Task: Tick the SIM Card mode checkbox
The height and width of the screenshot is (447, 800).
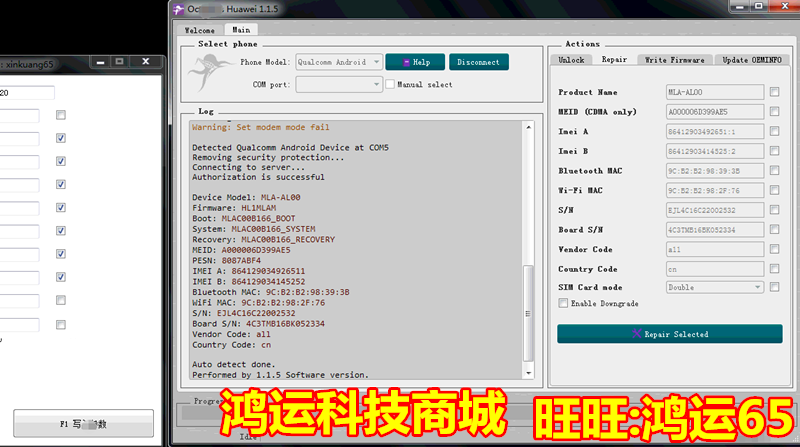Action: point(774,287)
